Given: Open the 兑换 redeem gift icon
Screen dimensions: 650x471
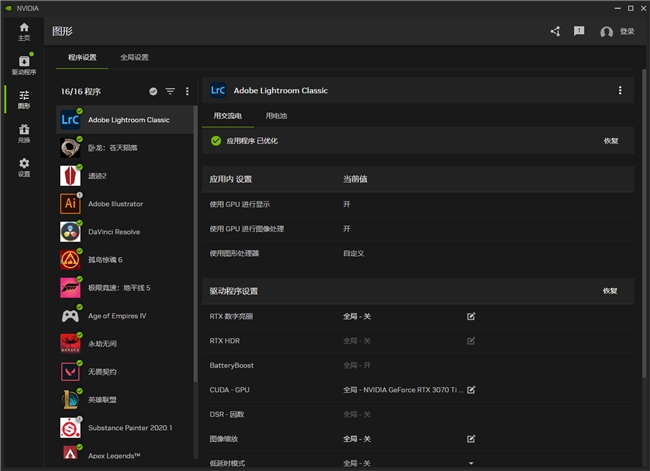Looking at the screenshot, I should pos(24,134).
